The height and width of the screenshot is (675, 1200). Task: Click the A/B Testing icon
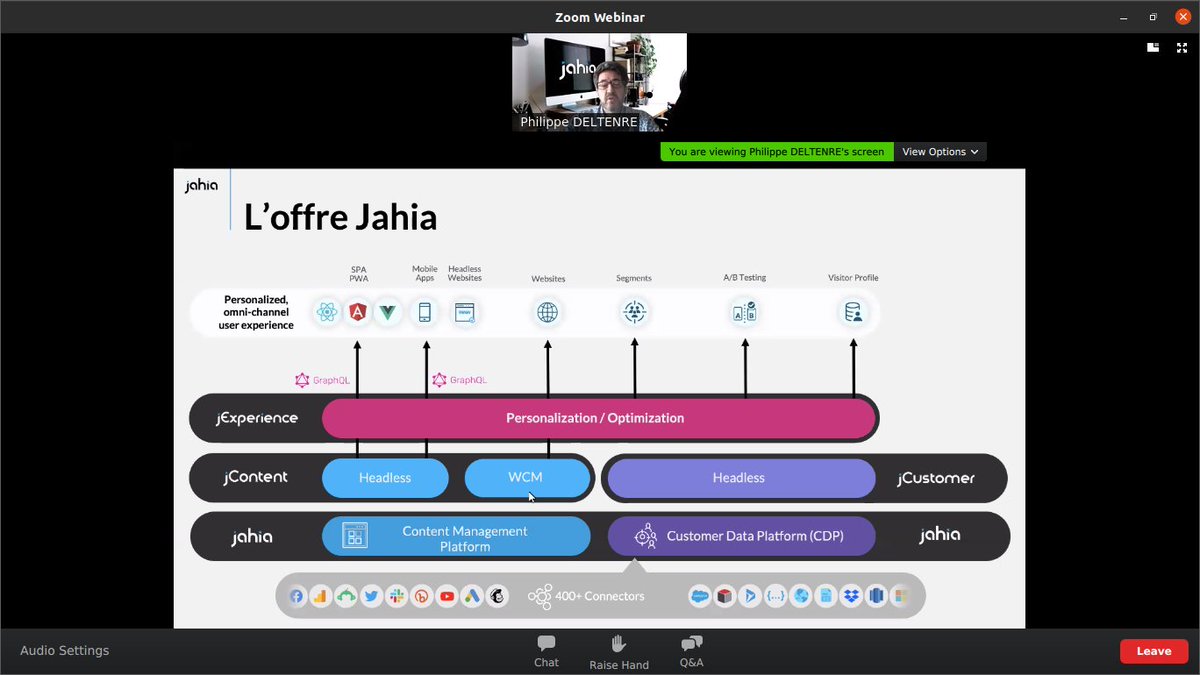(x=745, y=313)
